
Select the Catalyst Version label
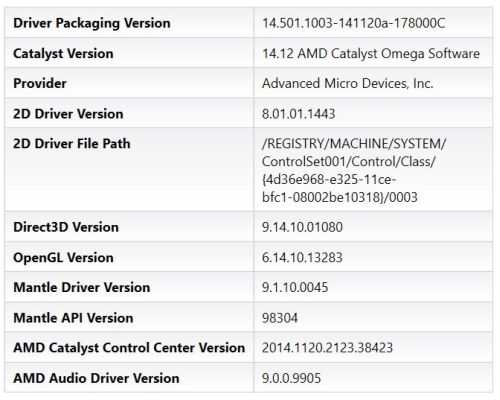click(x=63, y=54)
